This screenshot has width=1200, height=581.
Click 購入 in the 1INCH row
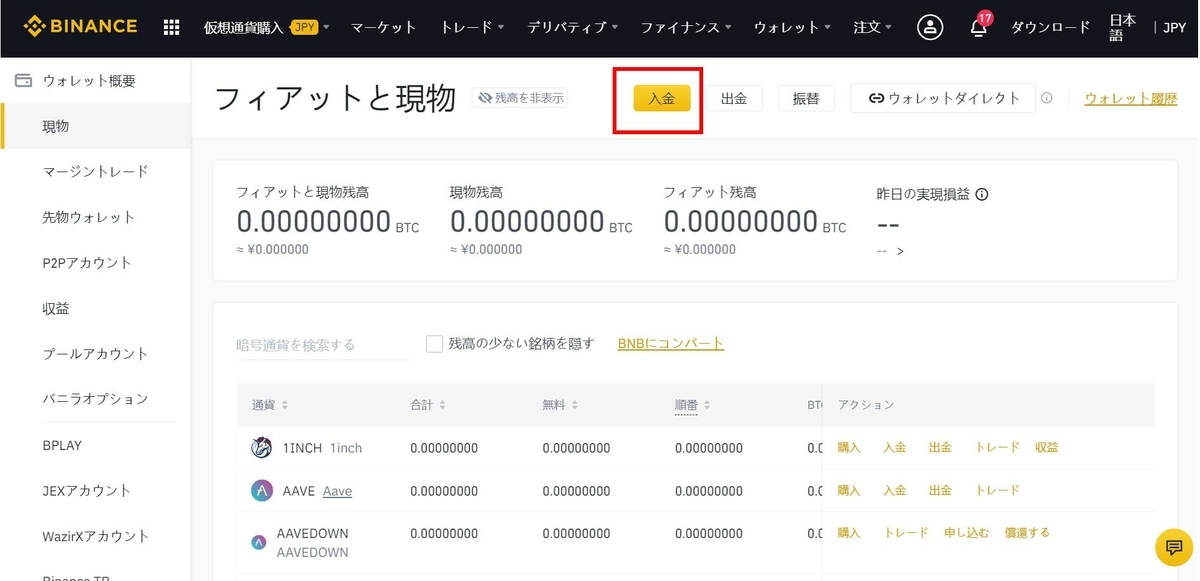849,447
